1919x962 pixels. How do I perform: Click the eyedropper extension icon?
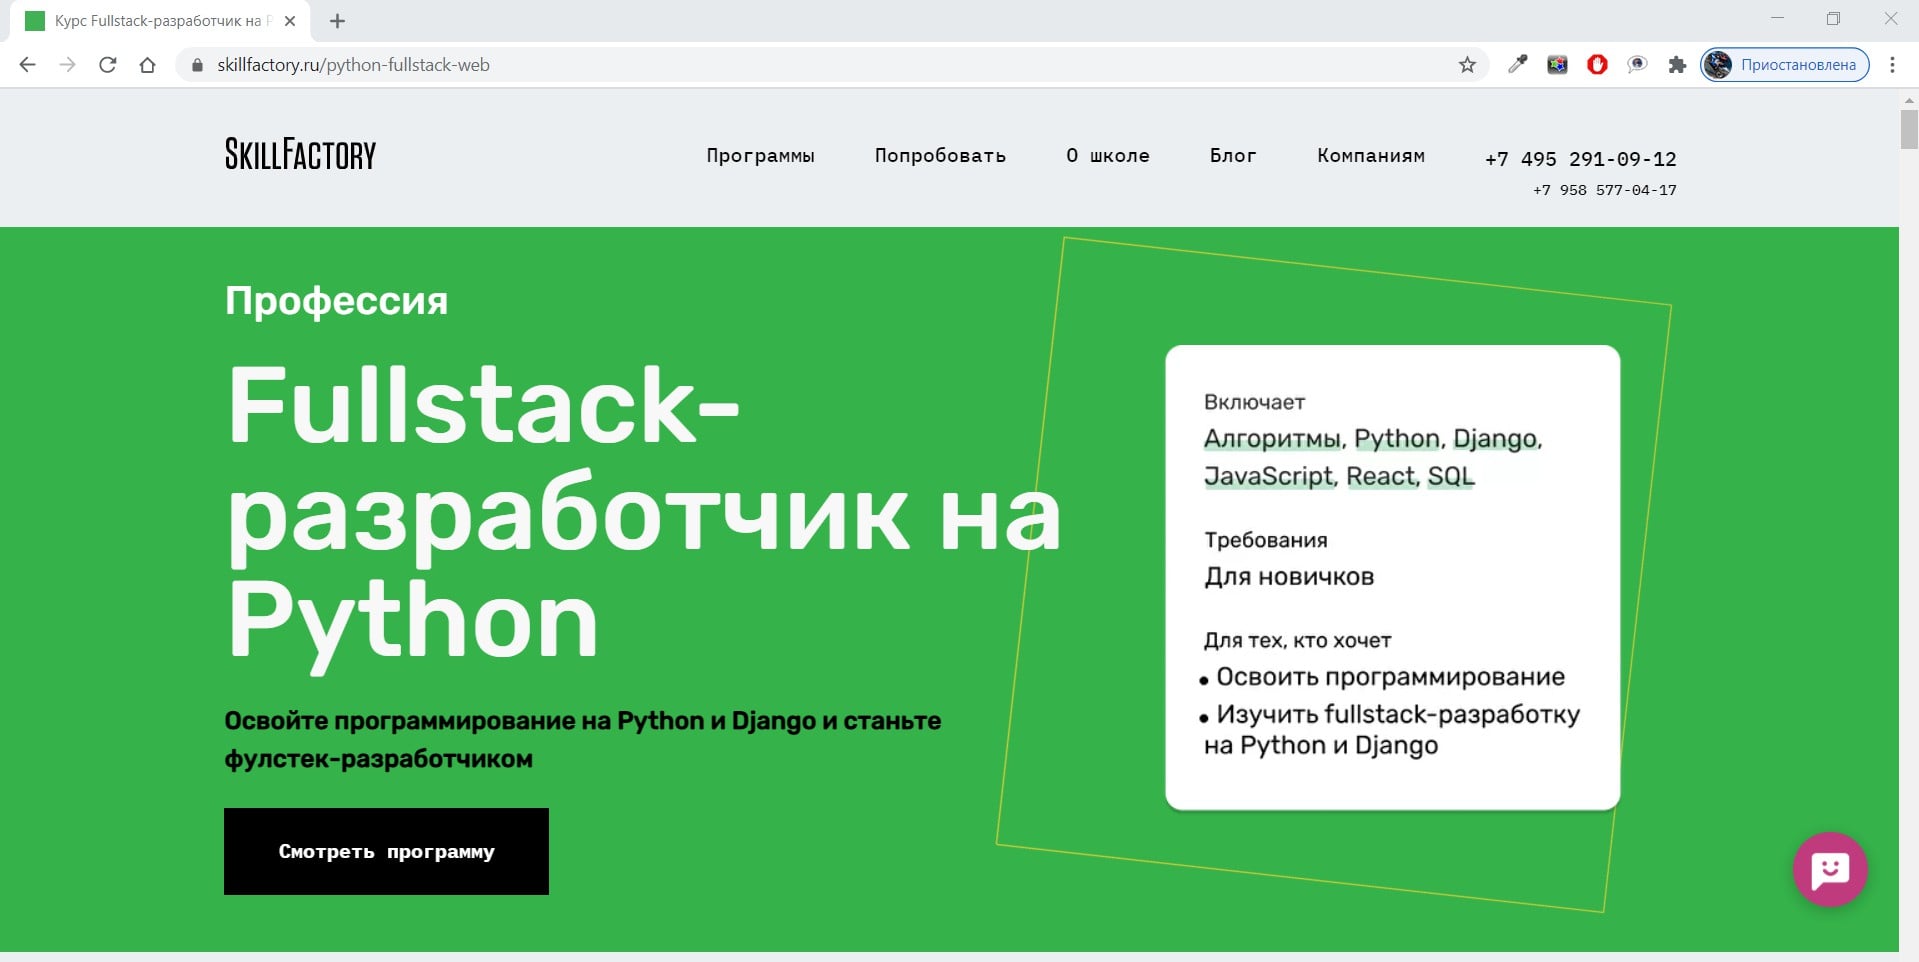1517,65
